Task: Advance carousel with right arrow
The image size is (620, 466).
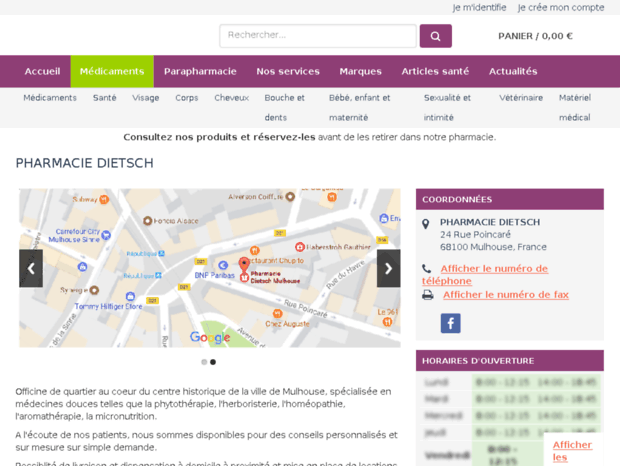Action: click(388, 268)
